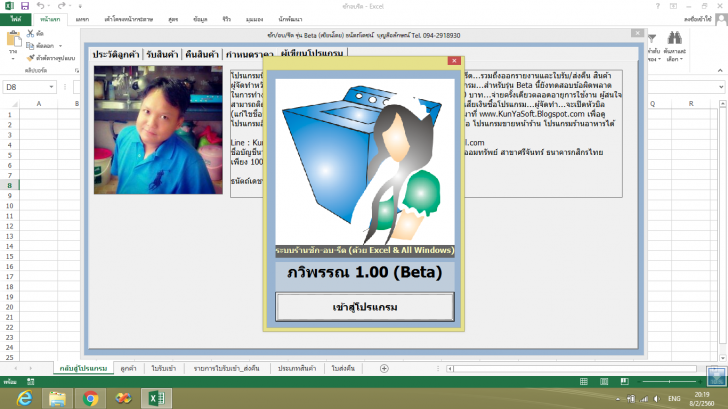Add a new sheet with plus icon
This screenshot has width=728, height=409.
384,368
